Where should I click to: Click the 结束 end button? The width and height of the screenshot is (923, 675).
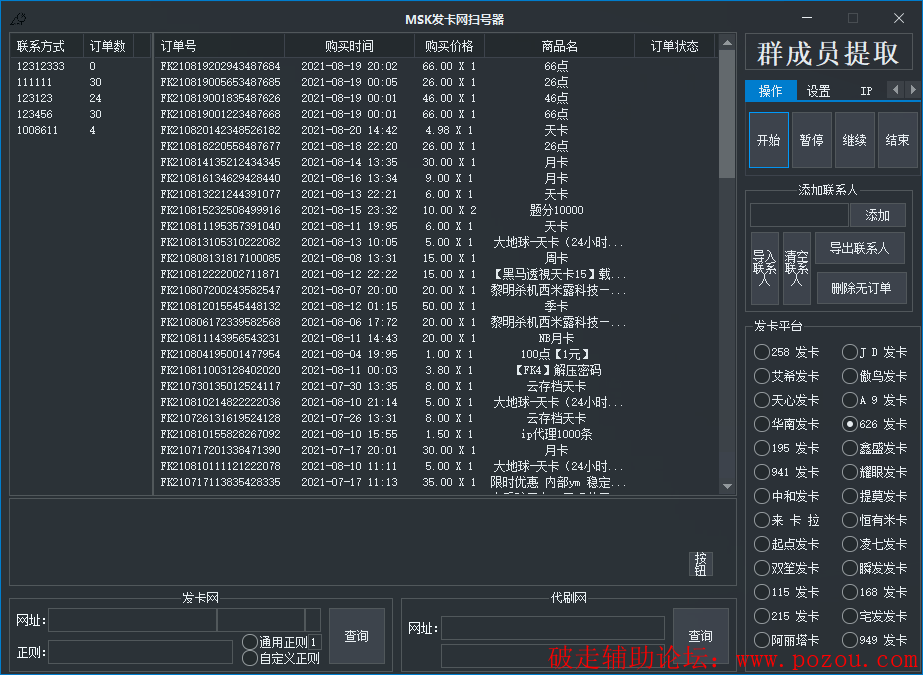(897, 140)
